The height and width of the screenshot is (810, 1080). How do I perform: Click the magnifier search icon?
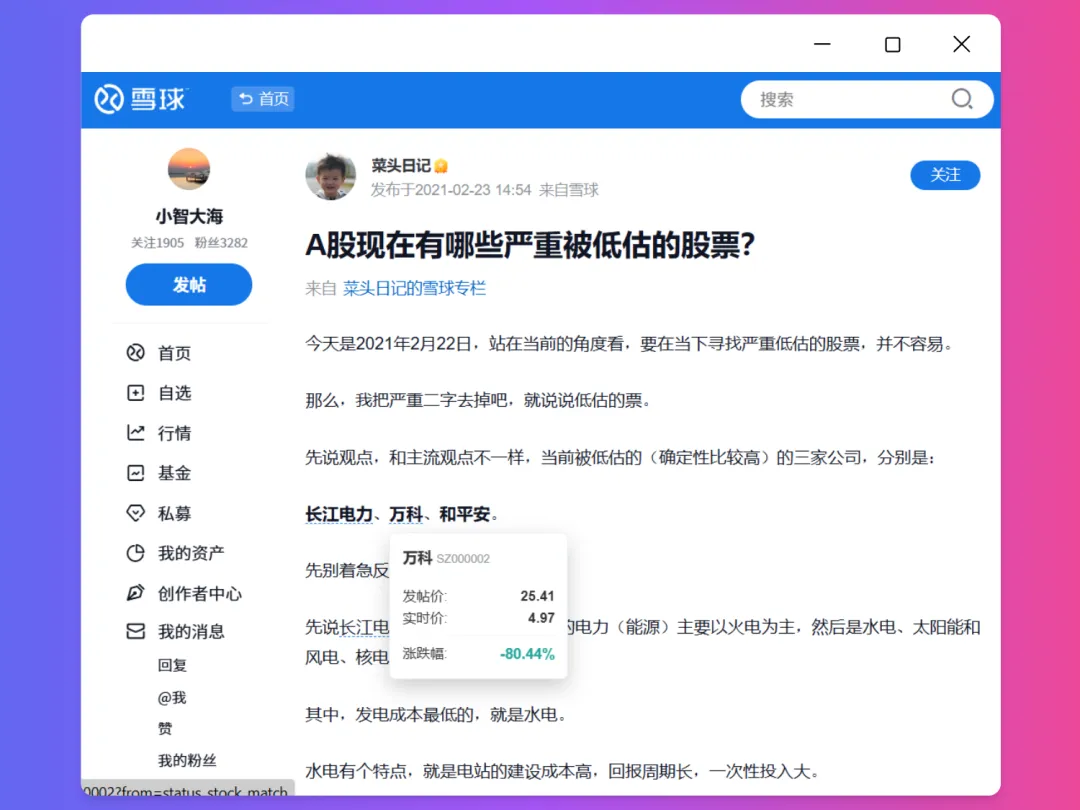point(962,99)
